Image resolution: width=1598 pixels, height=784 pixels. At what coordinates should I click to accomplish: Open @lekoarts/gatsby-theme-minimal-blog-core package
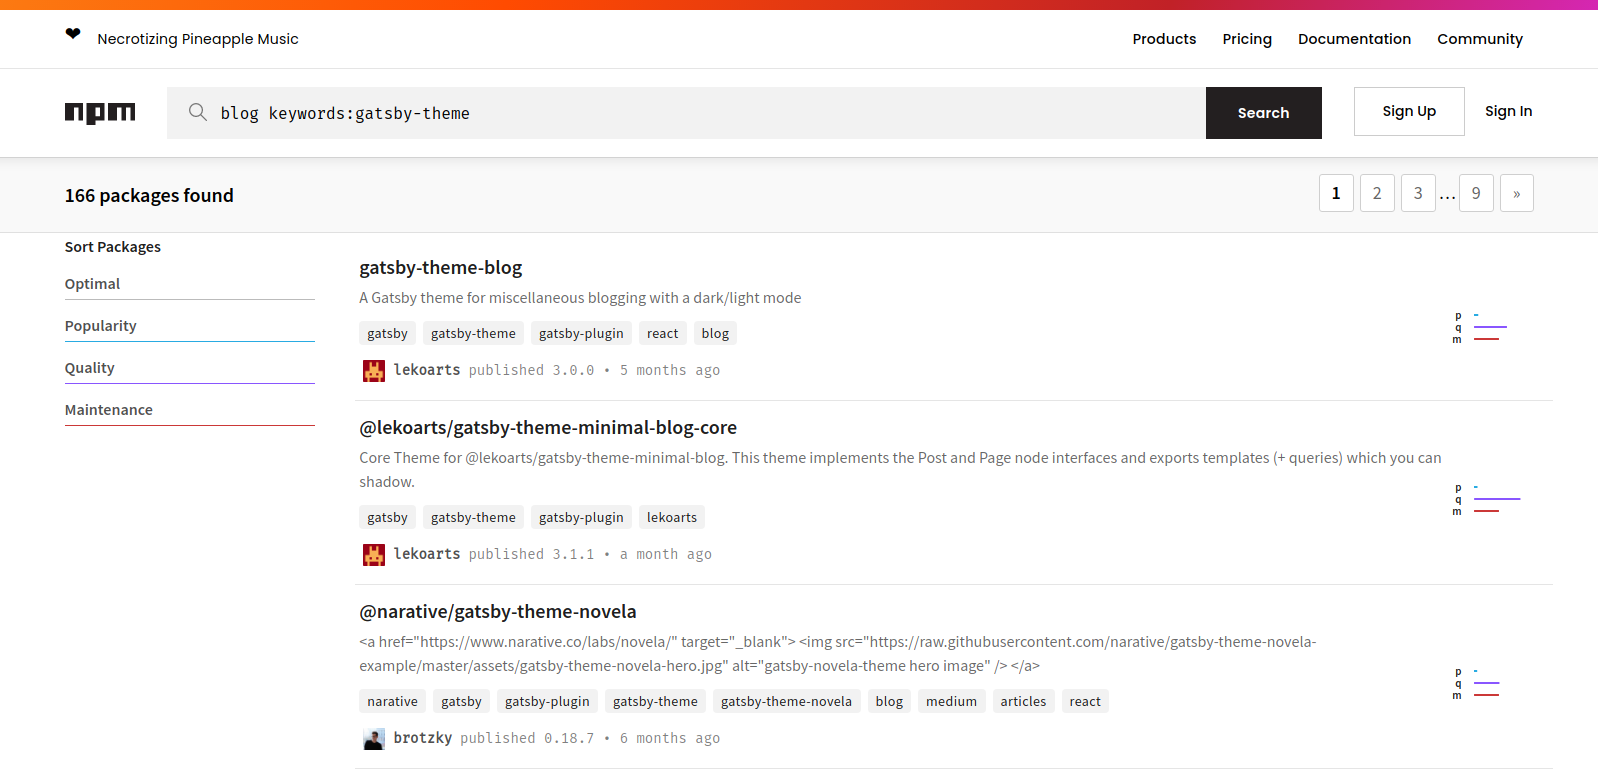(x=548, y=428)
